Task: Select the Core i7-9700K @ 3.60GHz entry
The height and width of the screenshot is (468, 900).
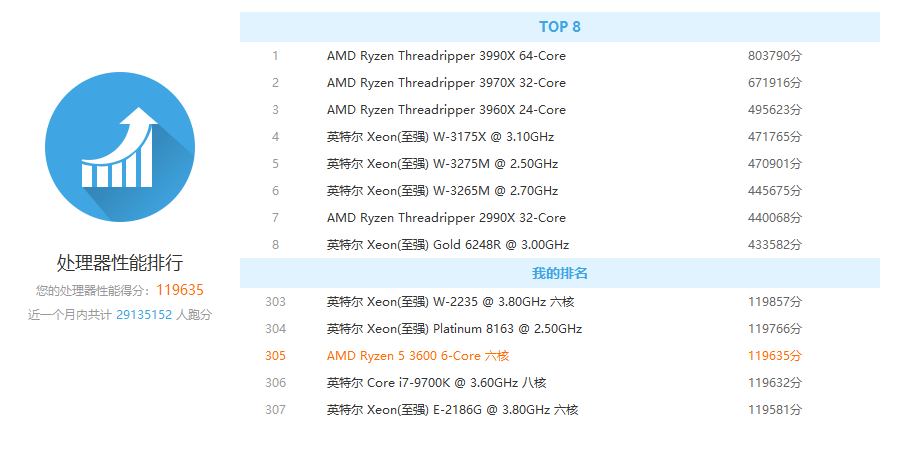Action: 436,382
